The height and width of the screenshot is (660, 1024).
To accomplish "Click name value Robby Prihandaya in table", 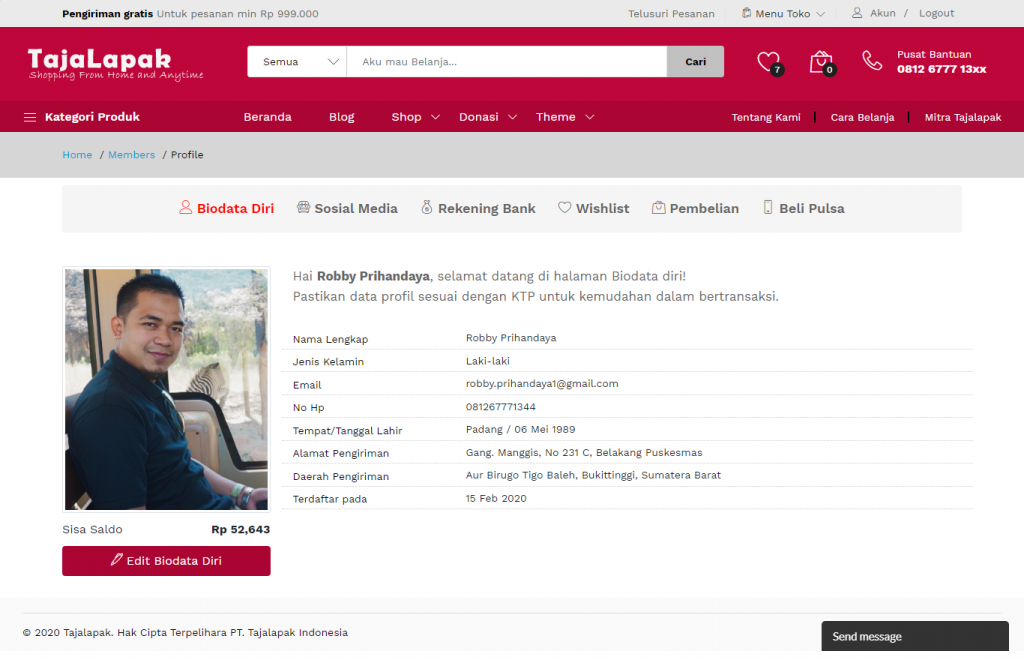I will coord(511,338).
